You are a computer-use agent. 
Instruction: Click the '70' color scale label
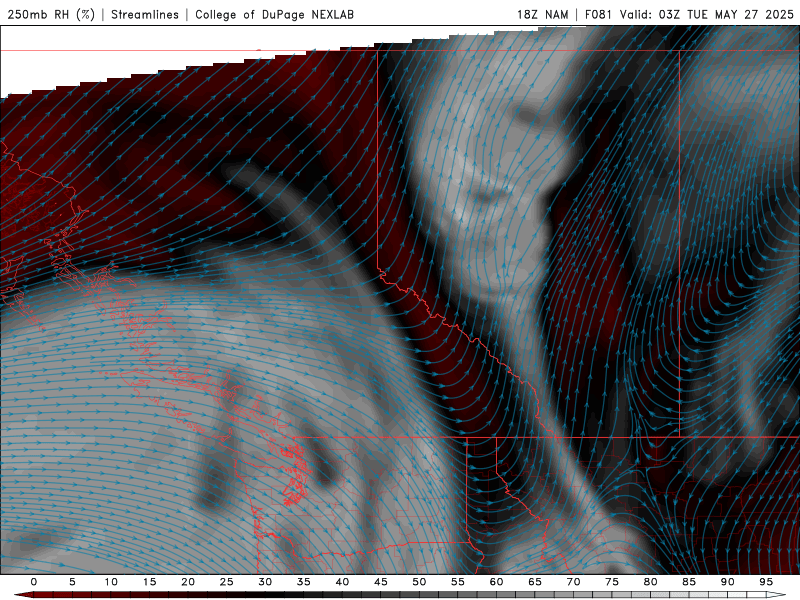[x=573, y=582]
